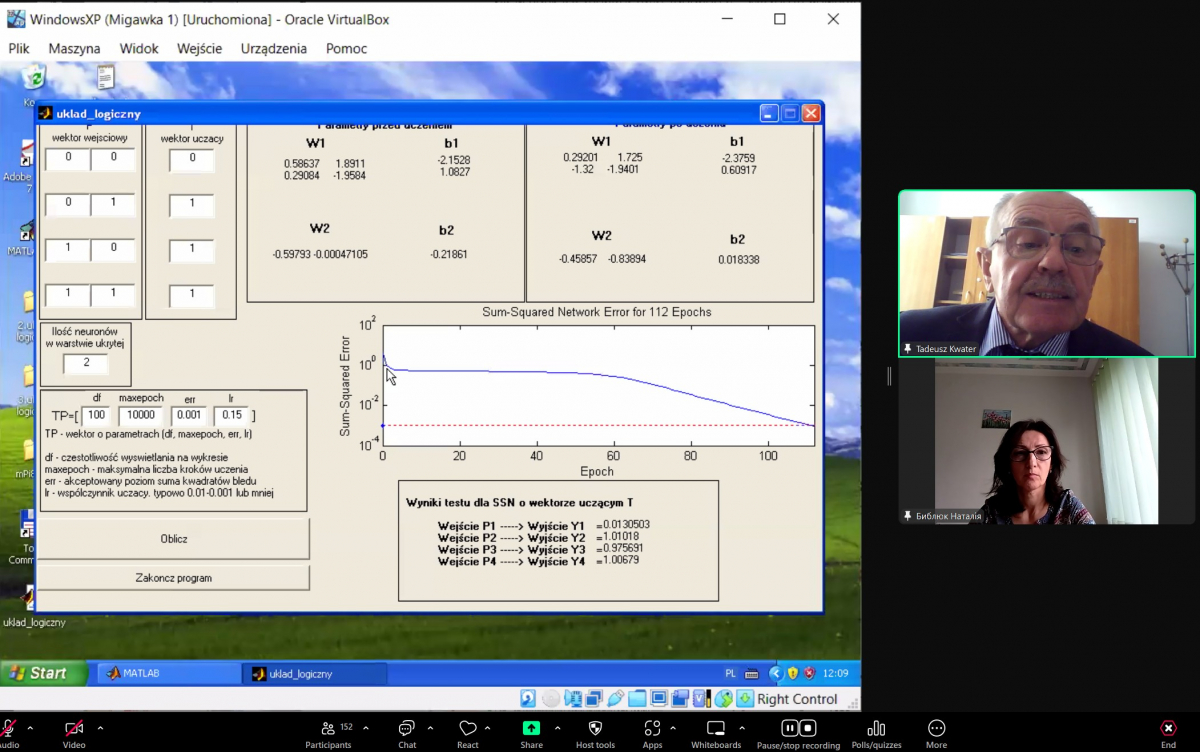The image size is (1200, 752).
Task: Click the VirtualBox USB device status icon
Action: pos(615,699)
